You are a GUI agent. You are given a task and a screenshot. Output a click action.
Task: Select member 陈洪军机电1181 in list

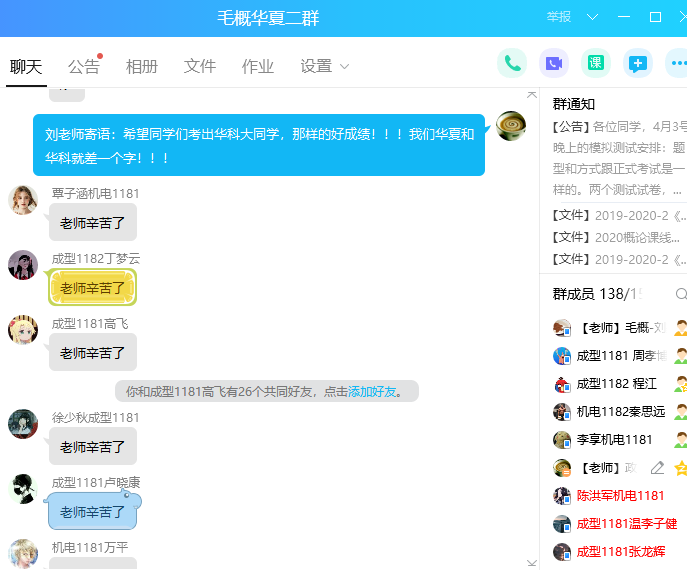620,495
